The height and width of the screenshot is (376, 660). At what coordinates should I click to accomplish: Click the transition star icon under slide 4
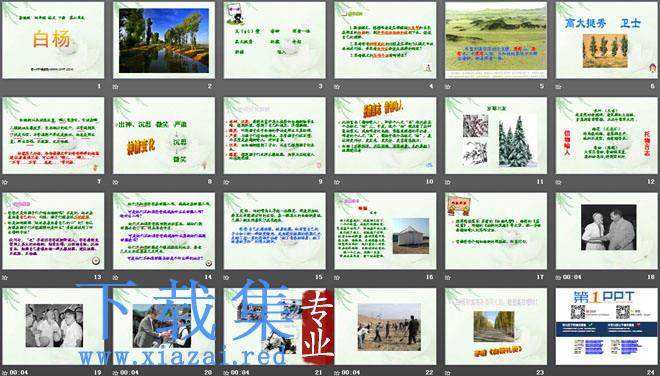click(x=337, y=87)
